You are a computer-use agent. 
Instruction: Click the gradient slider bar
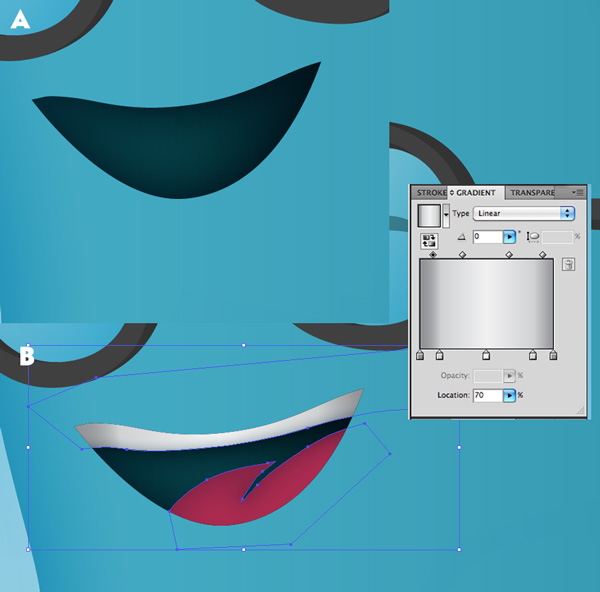coord(486,304)
